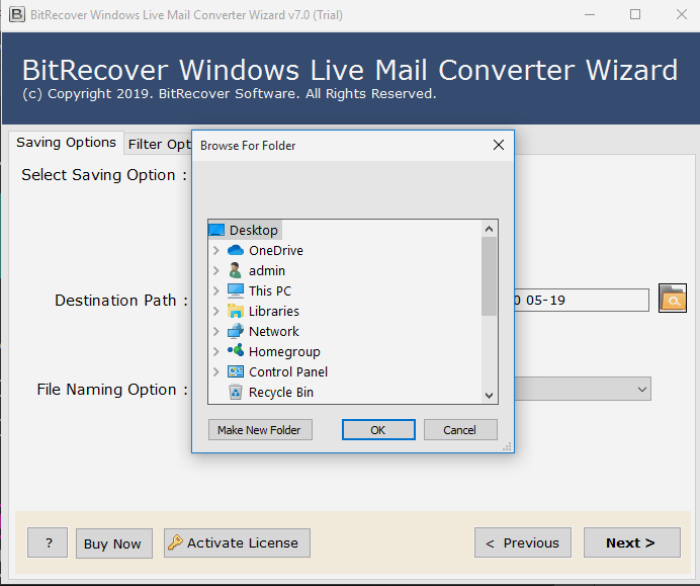
Task: Expand the Network node
Action: coord(216,331)
